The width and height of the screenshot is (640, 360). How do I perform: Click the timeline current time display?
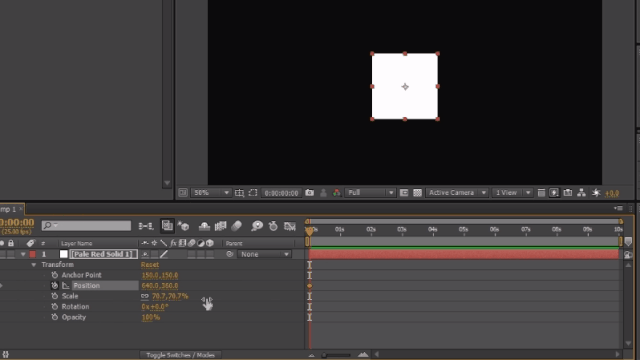(17, 223)
